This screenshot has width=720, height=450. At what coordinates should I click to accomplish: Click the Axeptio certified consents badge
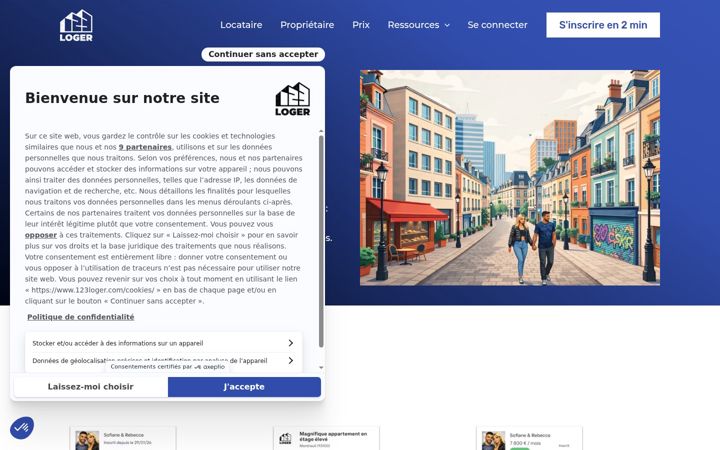point(168,367)
